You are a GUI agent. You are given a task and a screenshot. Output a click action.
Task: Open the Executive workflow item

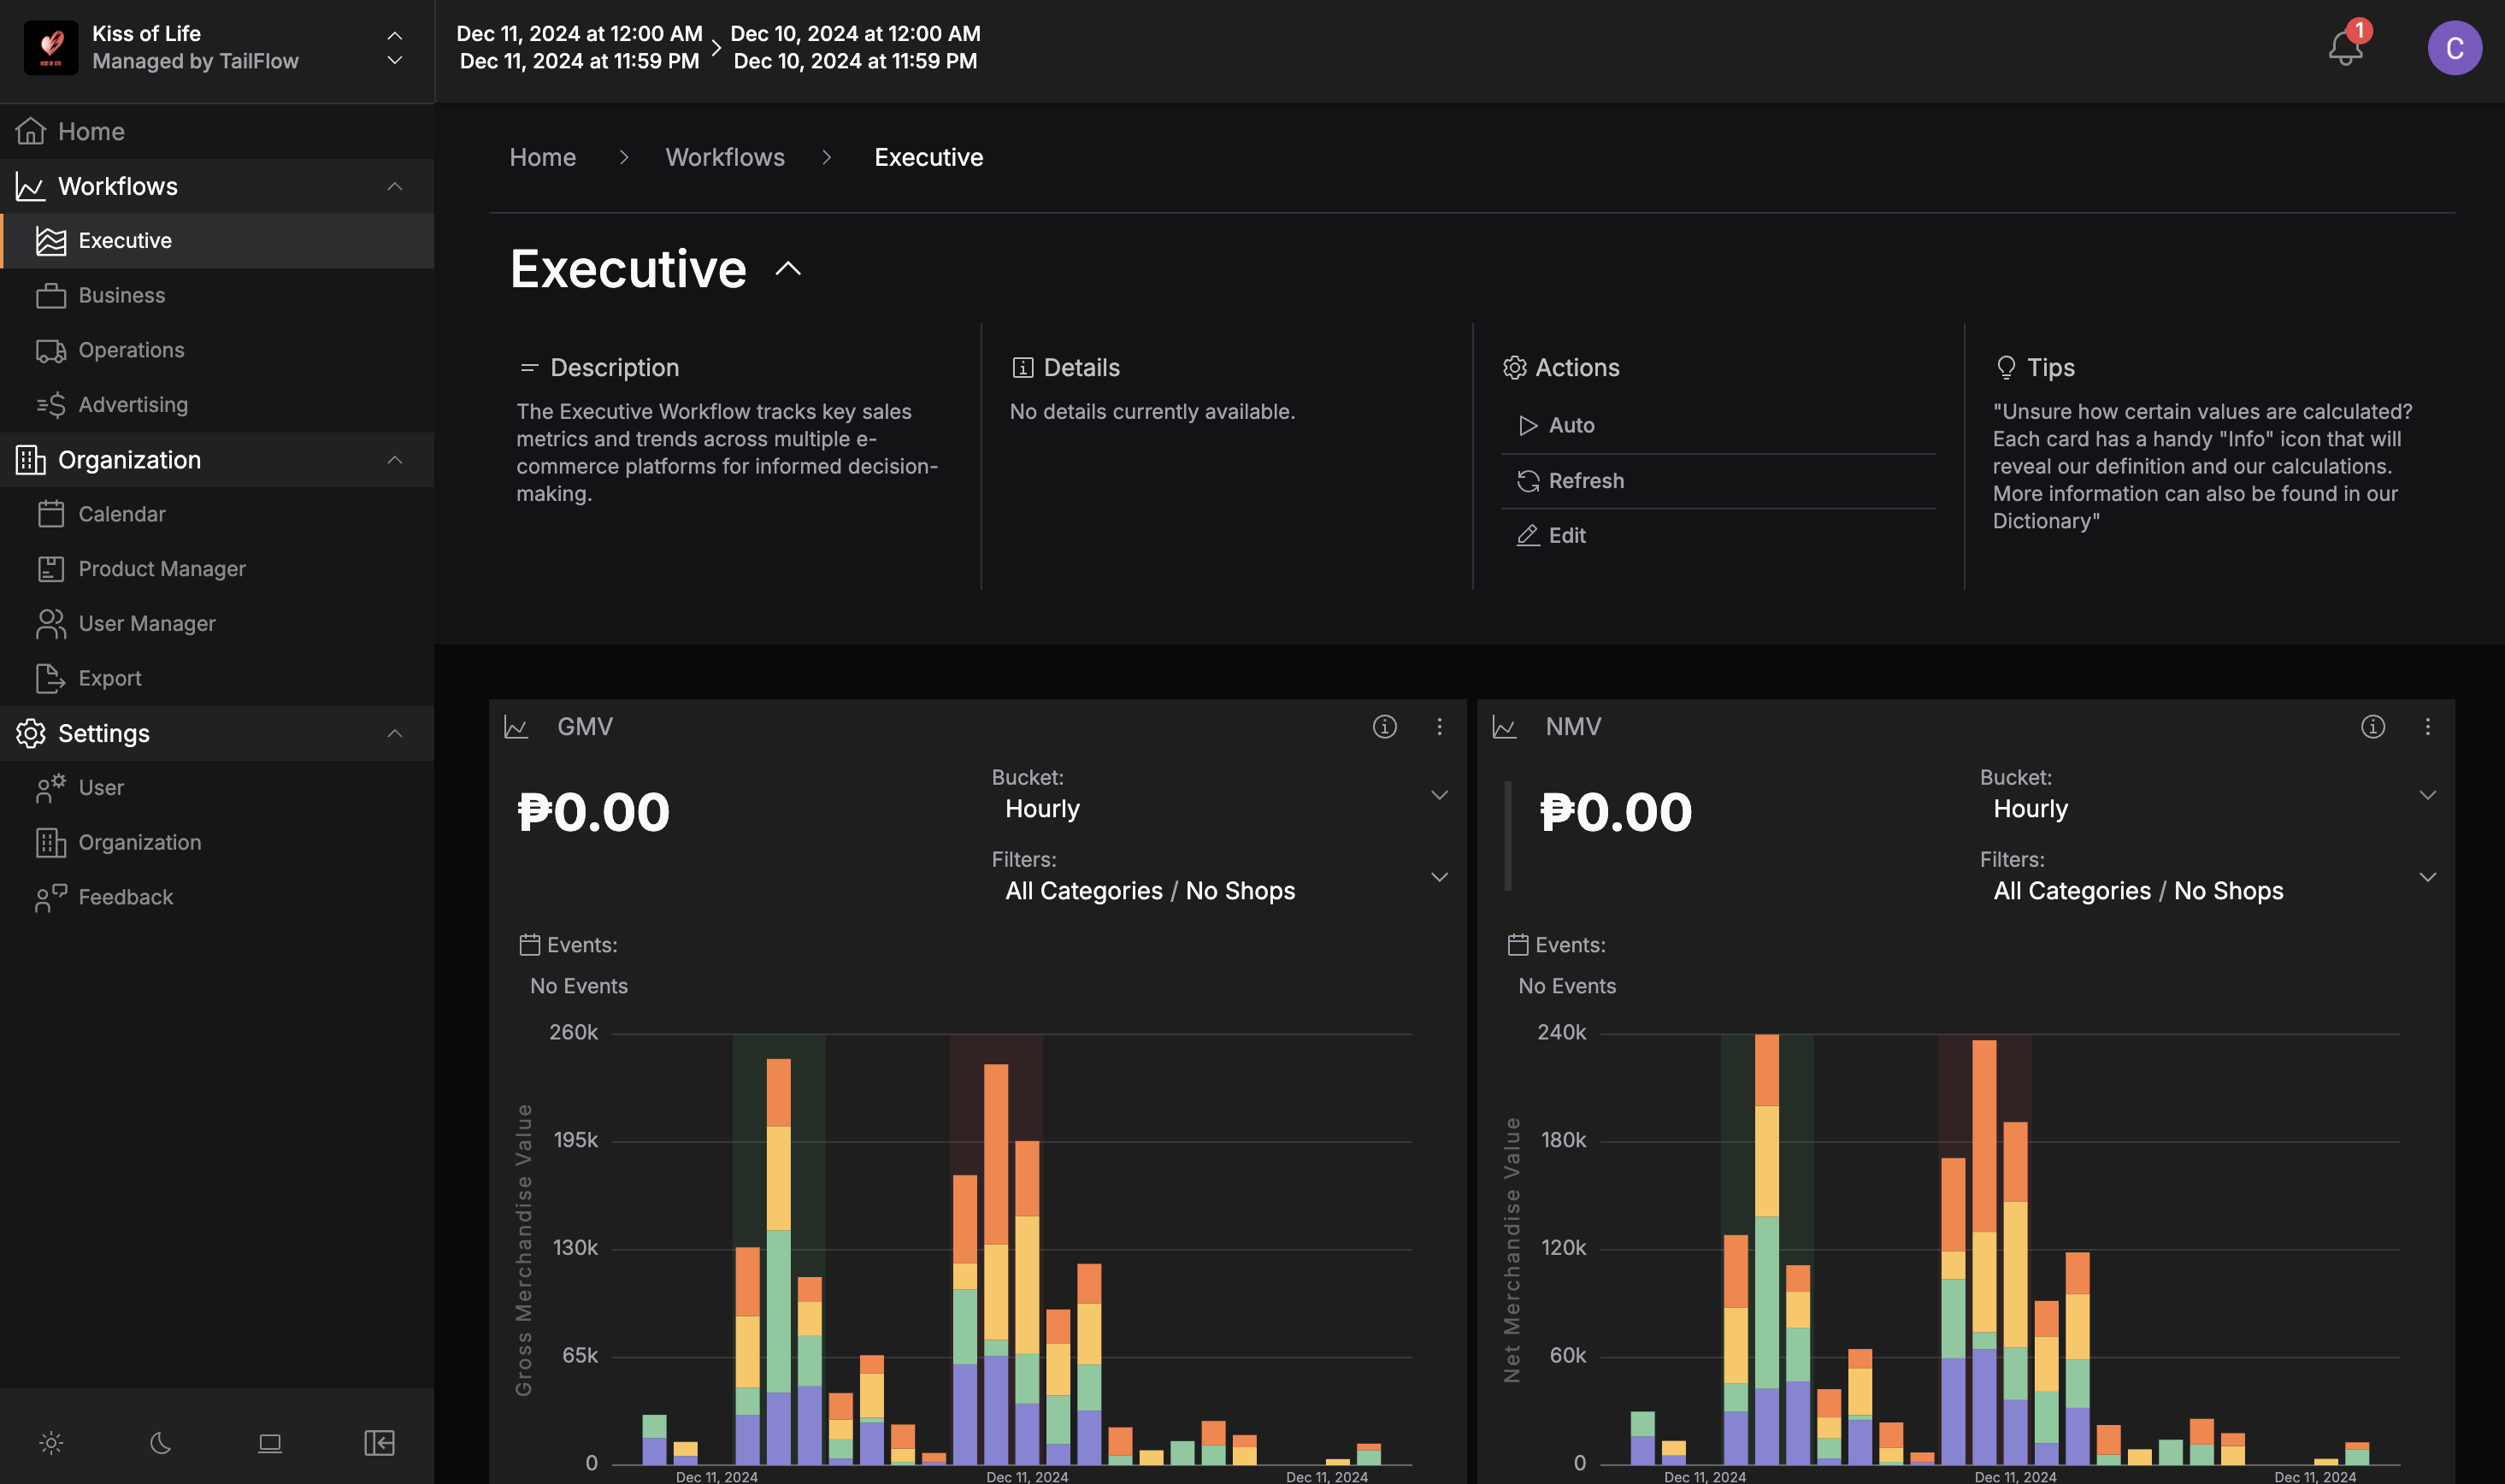coord(217,240)
